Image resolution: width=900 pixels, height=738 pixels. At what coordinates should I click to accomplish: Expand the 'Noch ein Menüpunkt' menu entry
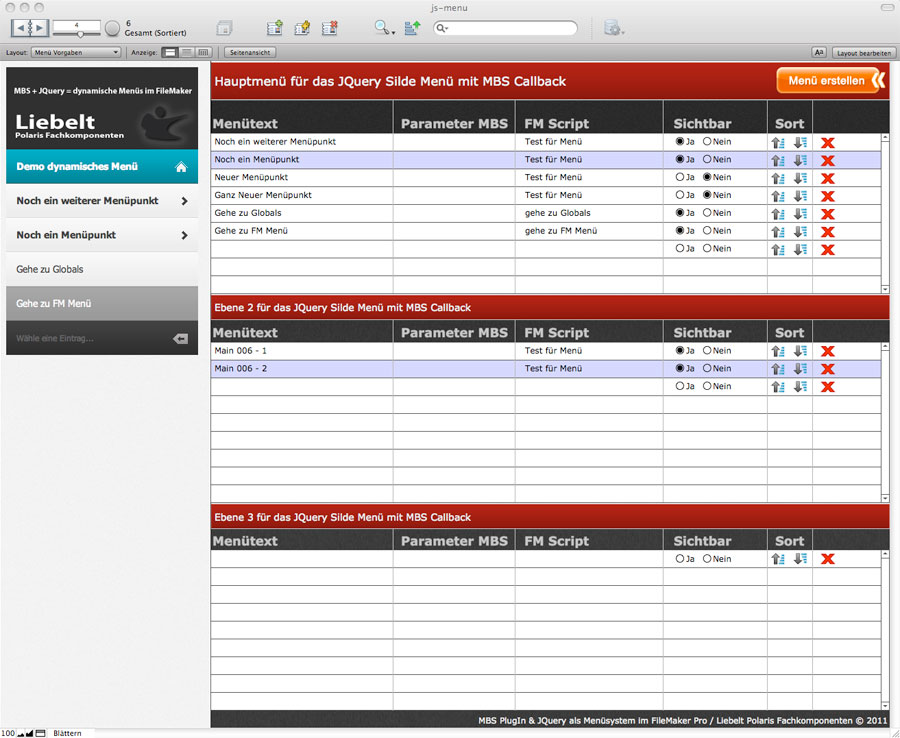[184, 236]
